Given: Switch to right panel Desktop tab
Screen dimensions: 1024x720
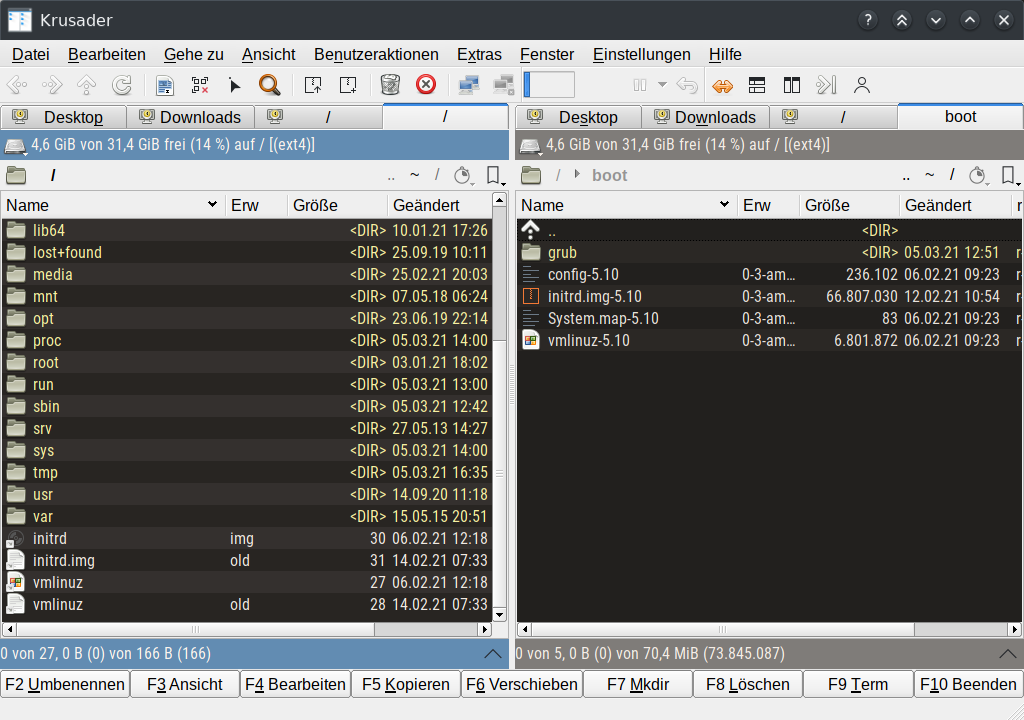Looking at the screenshot, I should coord(577,117).
